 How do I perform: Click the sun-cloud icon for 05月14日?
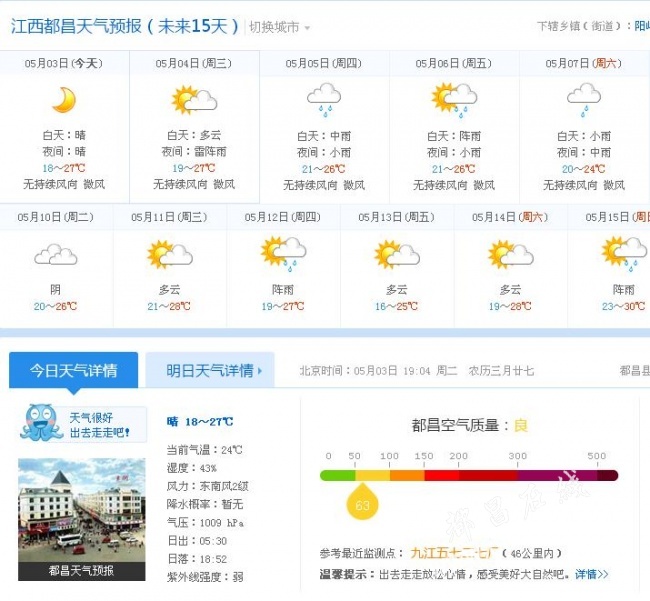[511, 254]
